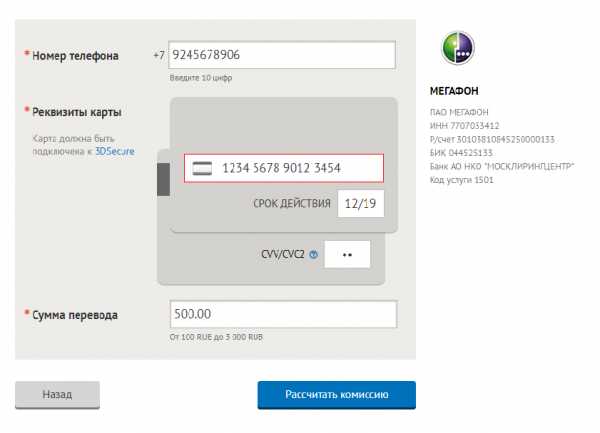
Task: Click the ПАО МЕГАФОН text
Action: coord(459,112)
